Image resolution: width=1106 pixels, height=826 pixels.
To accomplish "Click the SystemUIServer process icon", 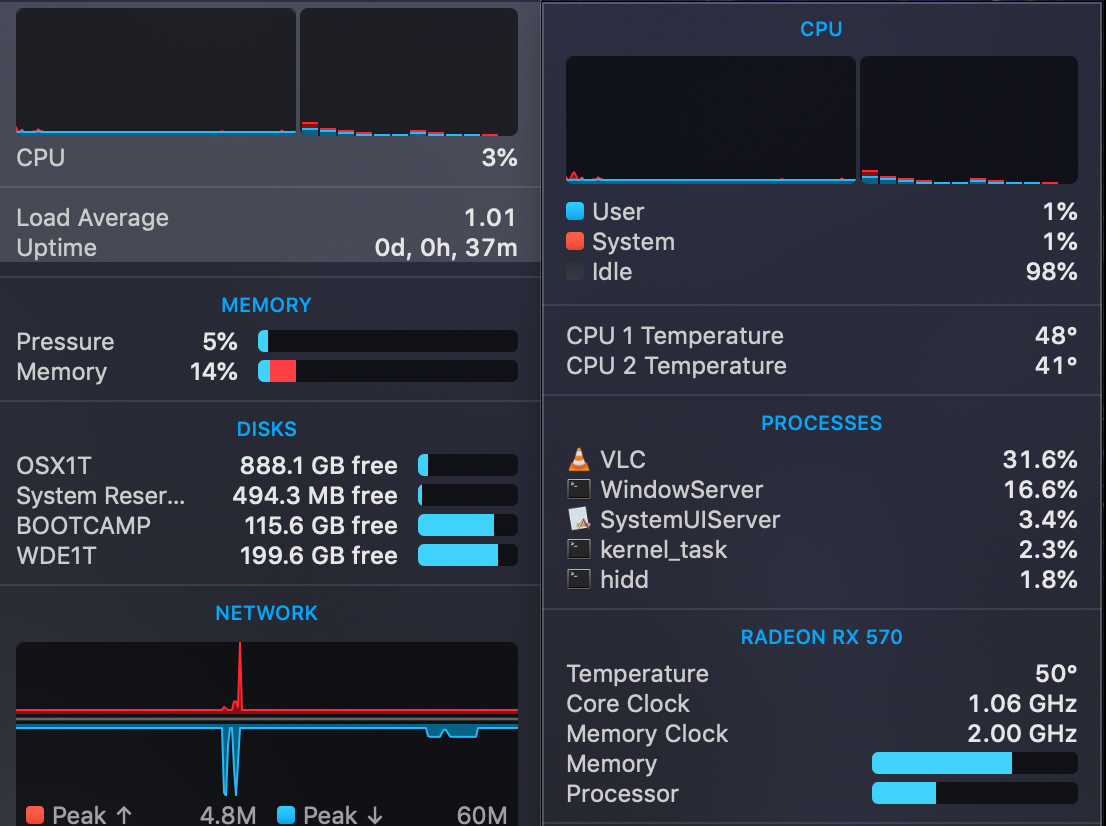I will point(579,520).
